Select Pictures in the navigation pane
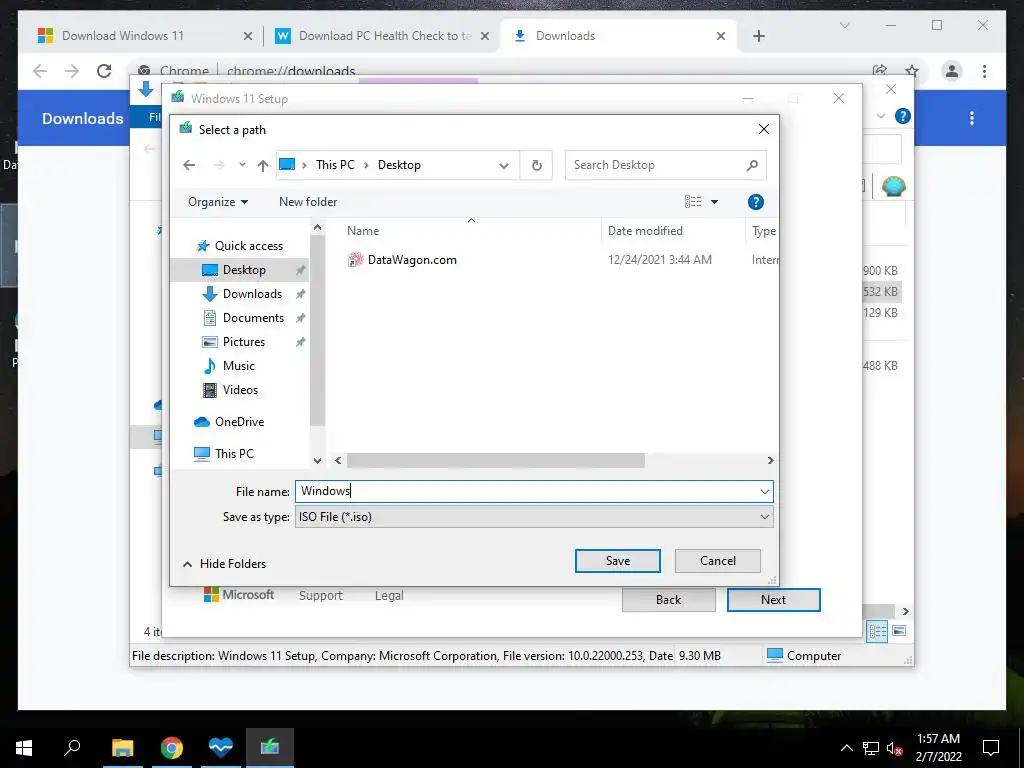Viewport: 1024px width, 768px height. coord(244,342)
